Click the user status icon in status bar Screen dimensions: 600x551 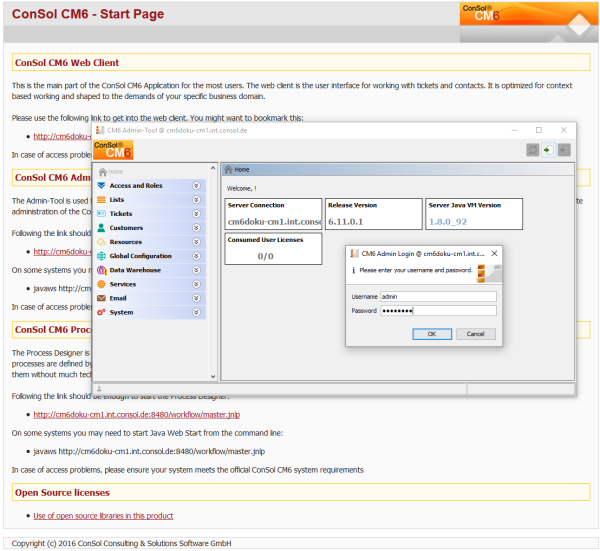(x=99, y=389)
